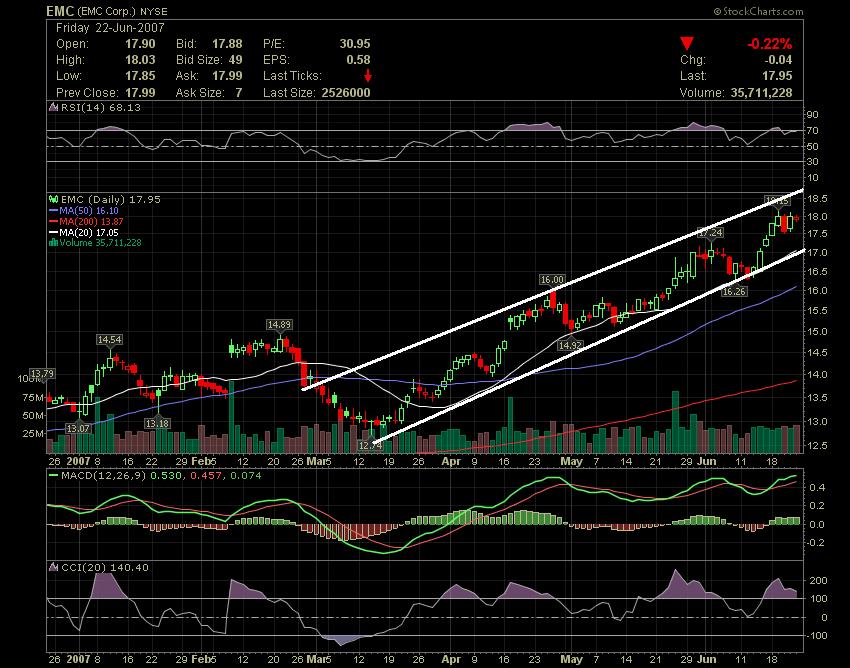Click the RSI(14) 68.13 label
Image resolution: width=850 pixels, height=668 pixels.
coord(100,107)
